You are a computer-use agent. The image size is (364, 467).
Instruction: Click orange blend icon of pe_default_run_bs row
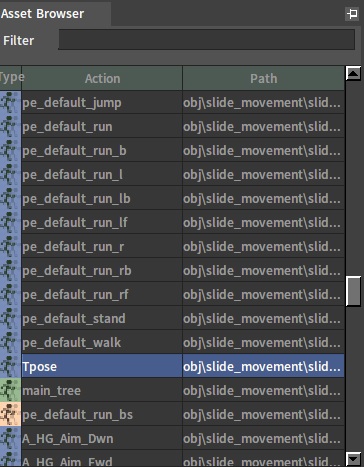click(10, 414)
